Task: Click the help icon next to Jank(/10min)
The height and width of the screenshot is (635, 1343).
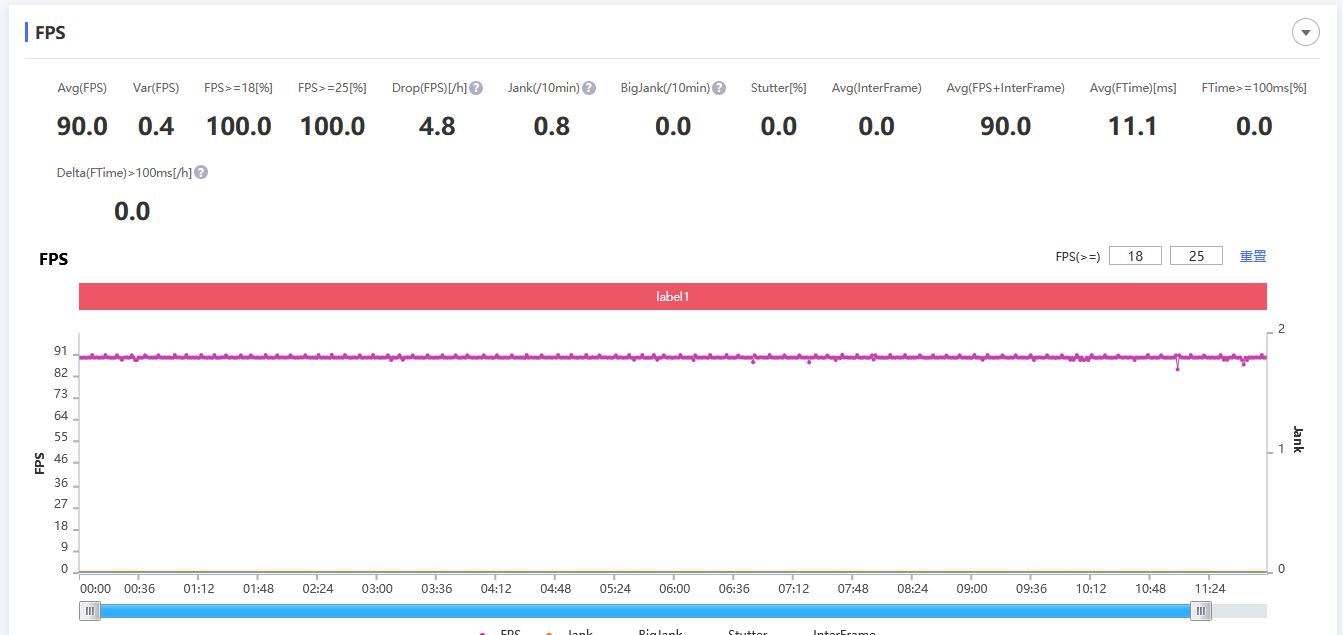Action: [x=589, y=88]
